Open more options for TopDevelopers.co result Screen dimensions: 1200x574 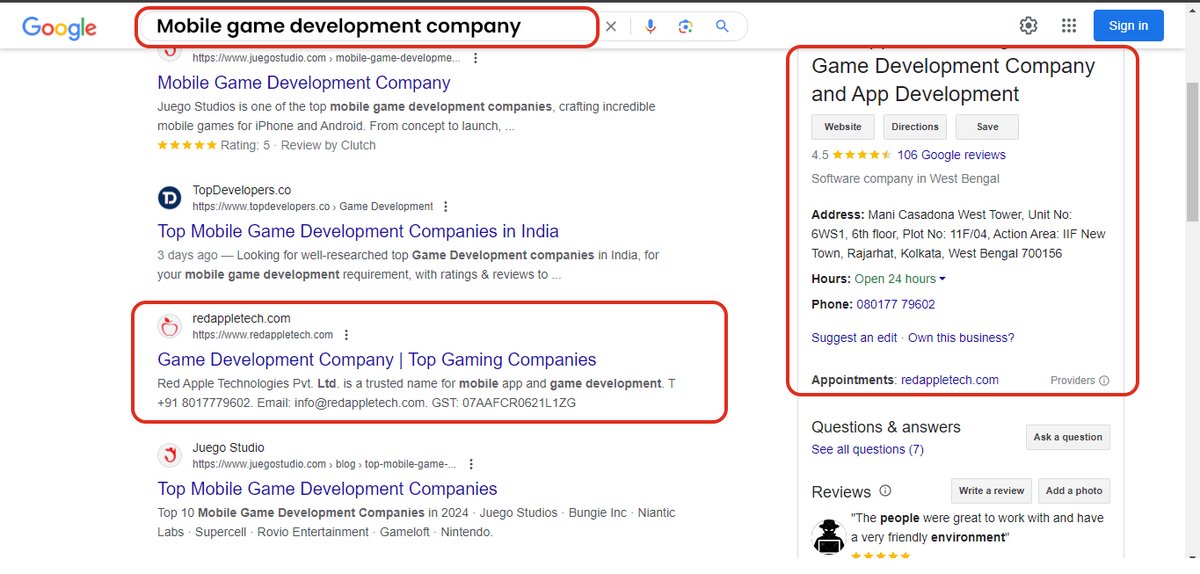coord(445,207)
